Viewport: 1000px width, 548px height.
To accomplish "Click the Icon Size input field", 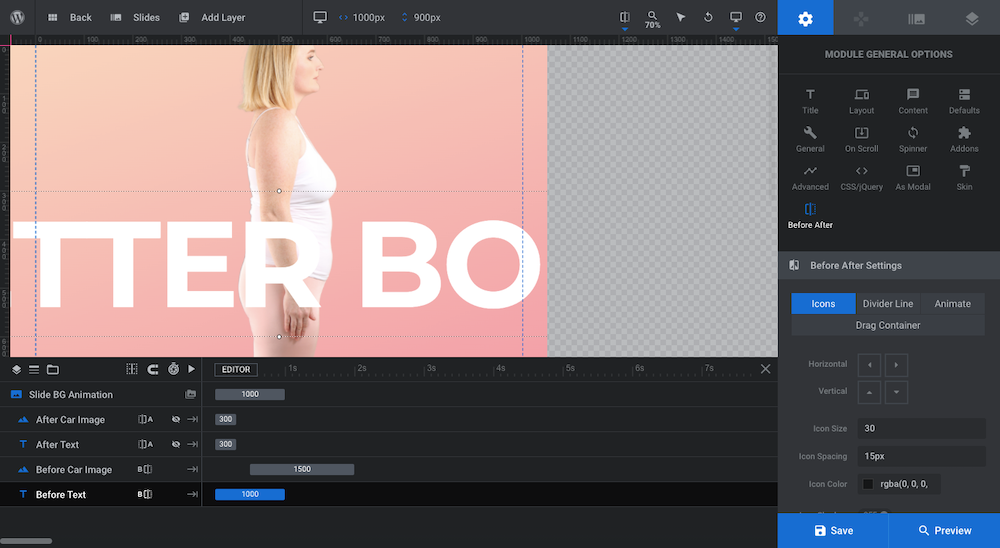I will [921, 428].
